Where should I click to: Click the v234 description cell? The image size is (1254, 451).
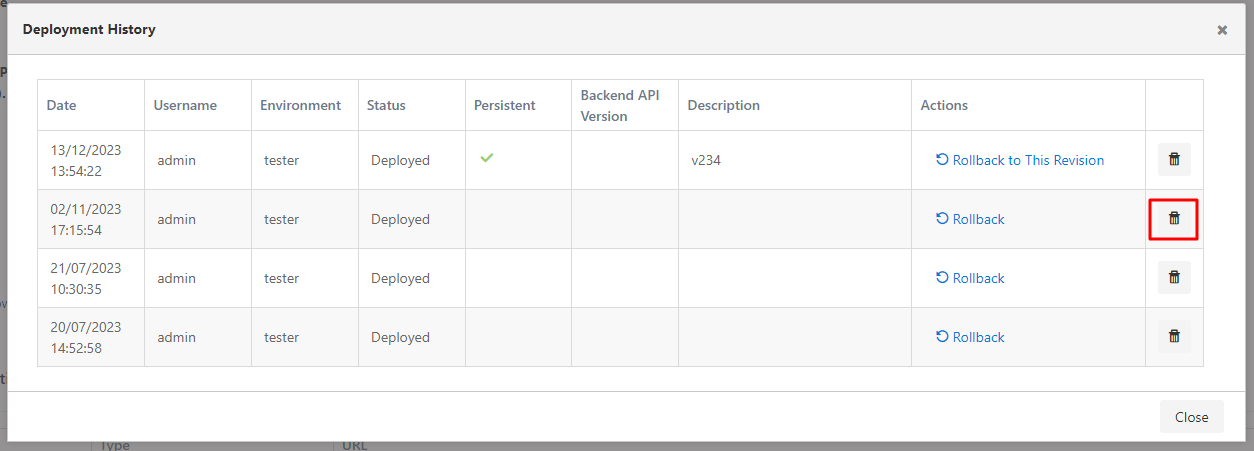click(x=706, y=160)
